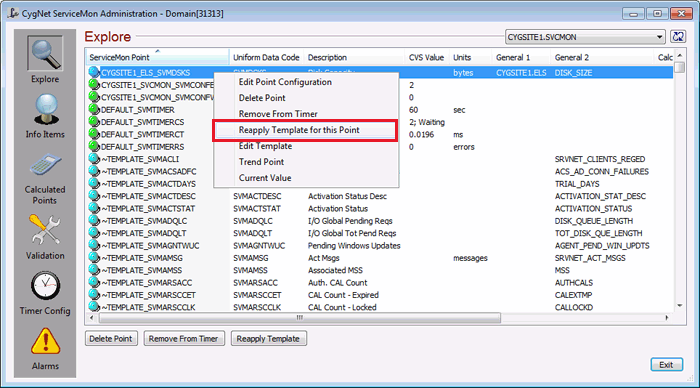The height and width of the screenshot is (388, 700).
Task: Click horizontal scrollbar thumb of point list
Action: (300, 318)
